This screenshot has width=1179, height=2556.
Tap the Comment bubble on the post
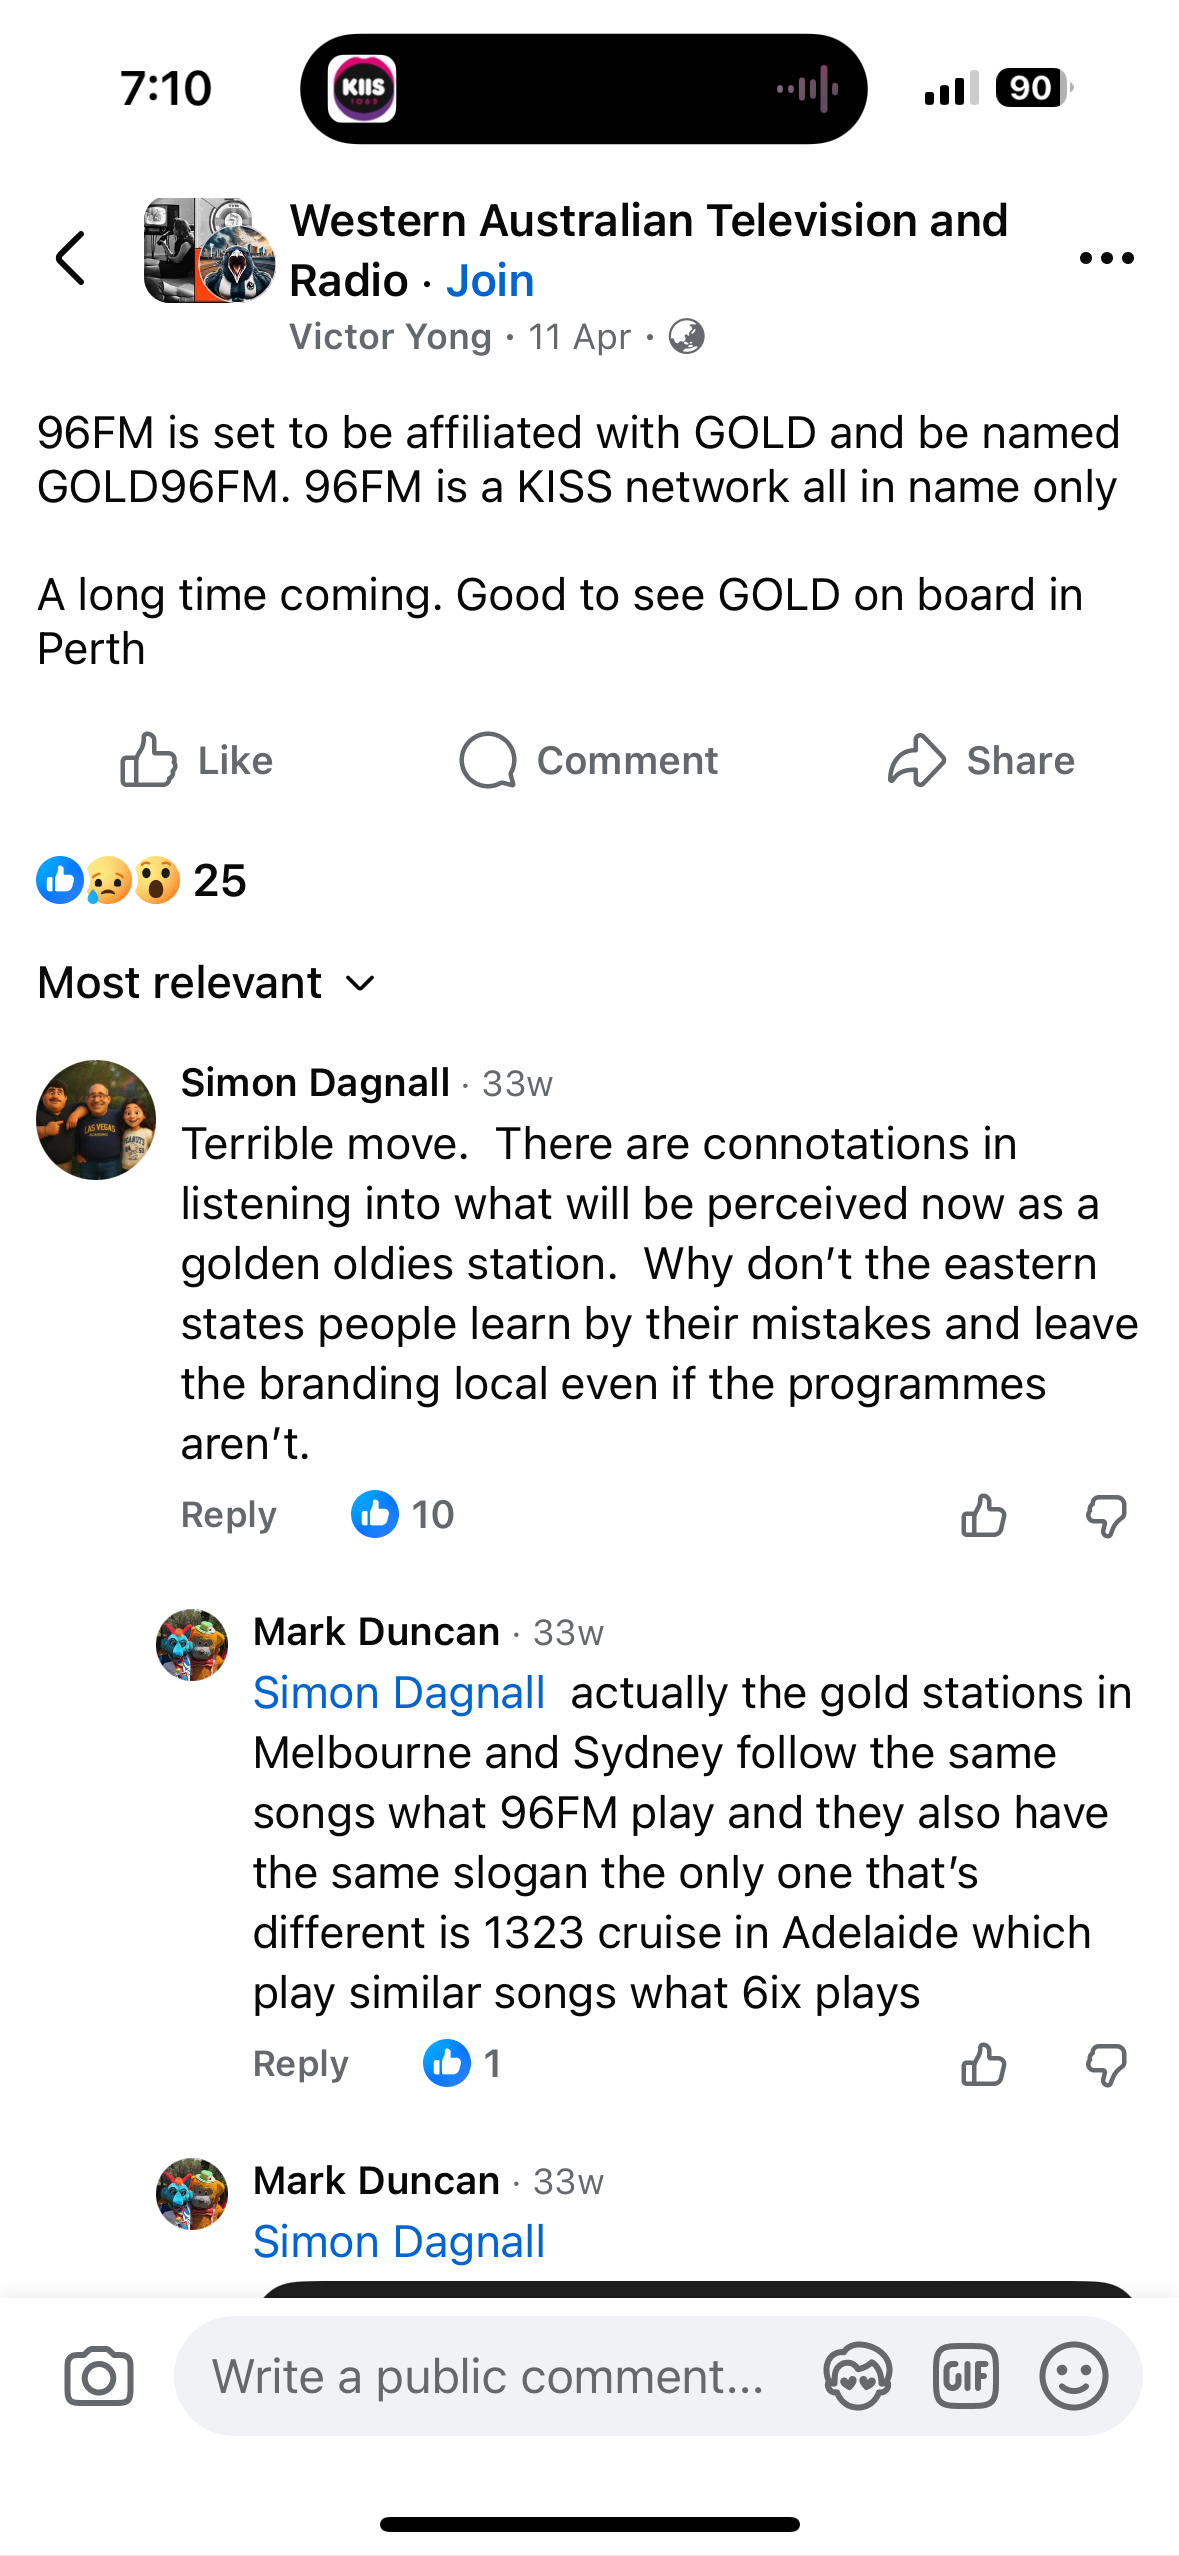[x=588, y=761]
